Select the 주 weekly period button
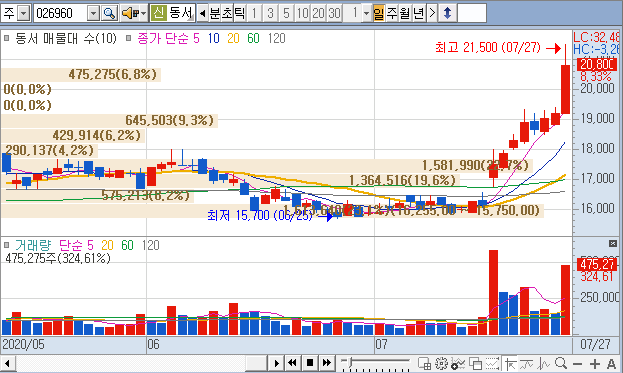Screen dimensions: 623x373 392,13
